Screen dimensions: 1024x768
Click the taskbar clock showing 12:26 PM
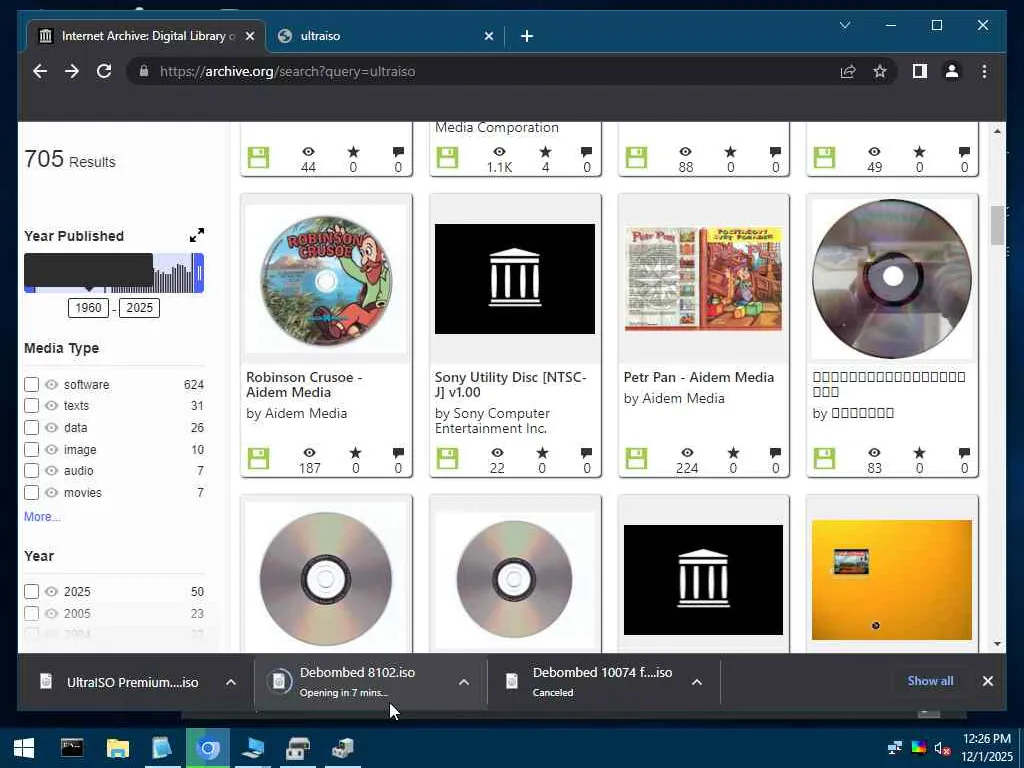986,748
